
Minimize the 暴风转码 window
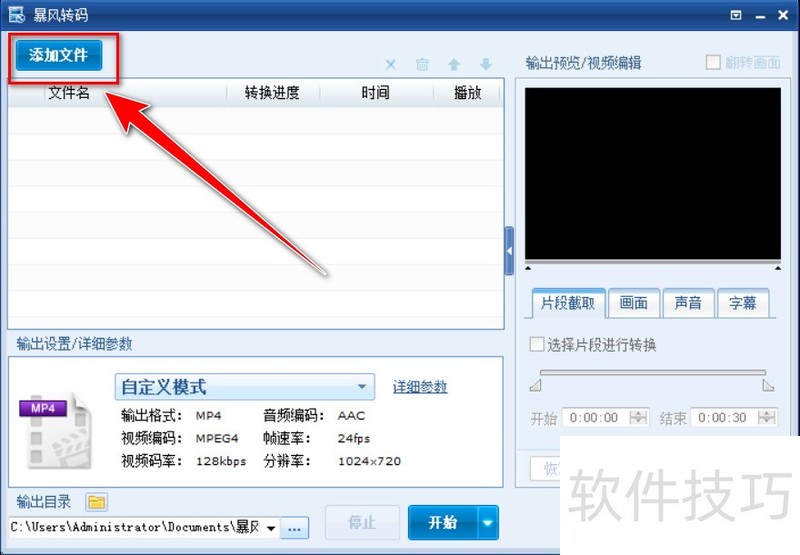coord(760,16)
